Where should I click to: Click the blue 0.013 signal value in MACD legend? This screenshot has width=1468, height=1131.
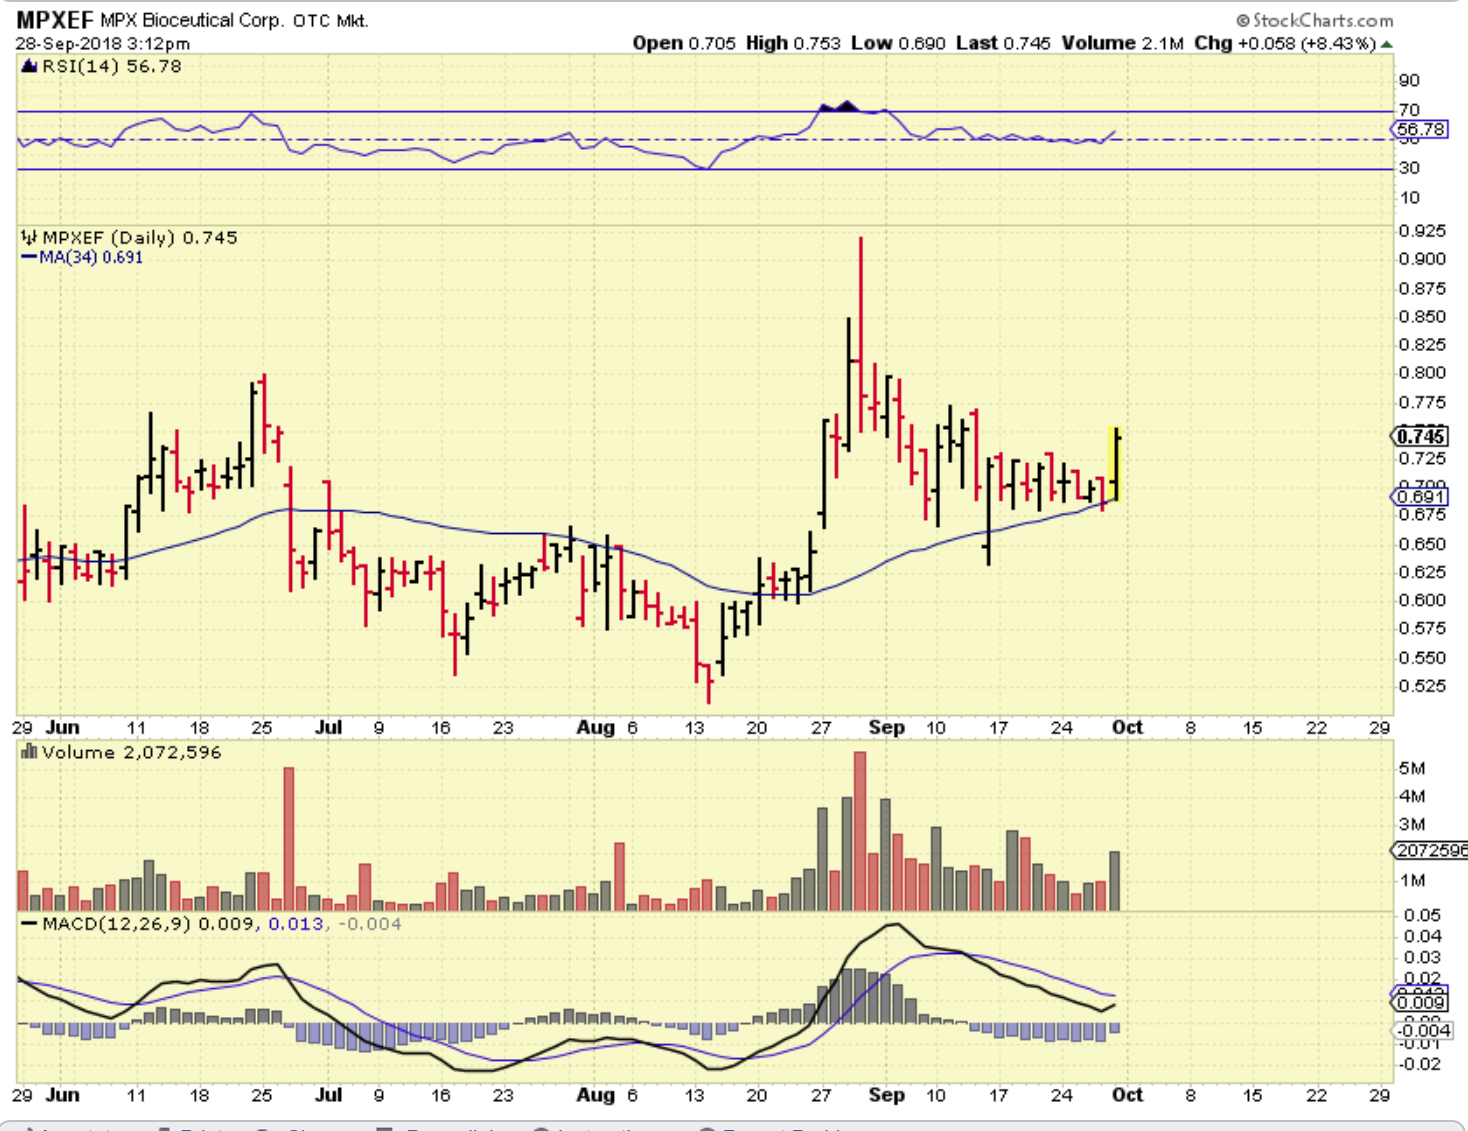coord(295,924)
